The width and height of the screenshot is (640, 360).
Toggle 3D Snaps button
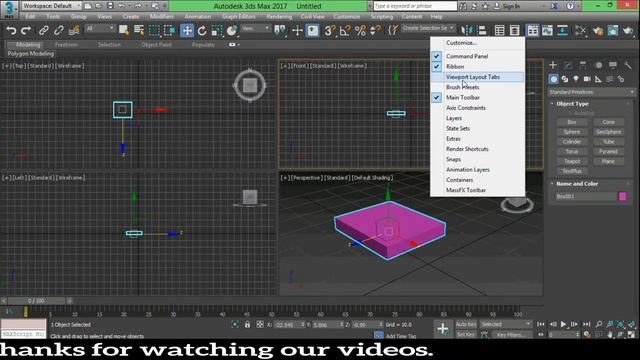coord(329,30)
